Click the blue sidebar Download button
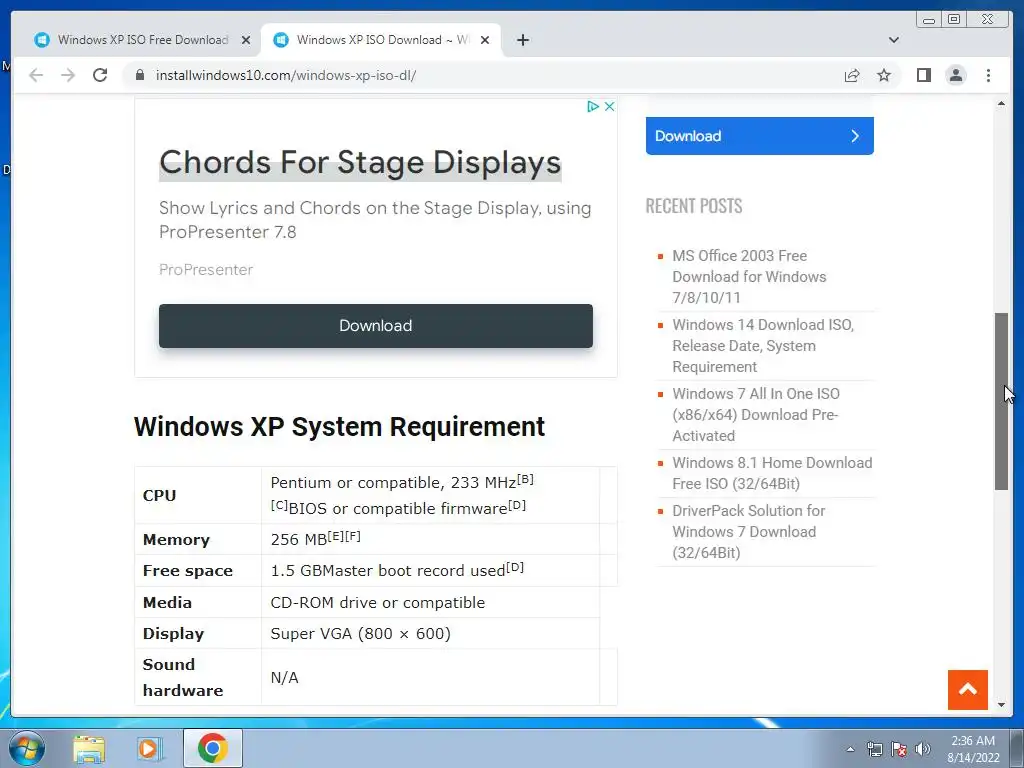The image size is (1024, 768). 760,136
